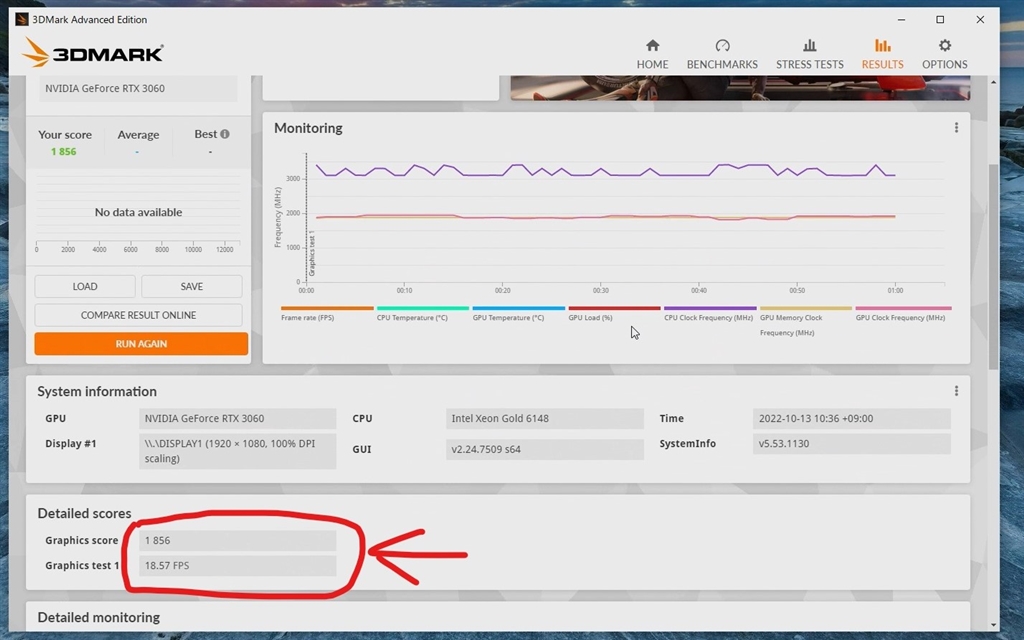This screenshot has height=640, width=1024.
Task: Click the Monitoring panel title
Action: [x=308, y=128]
